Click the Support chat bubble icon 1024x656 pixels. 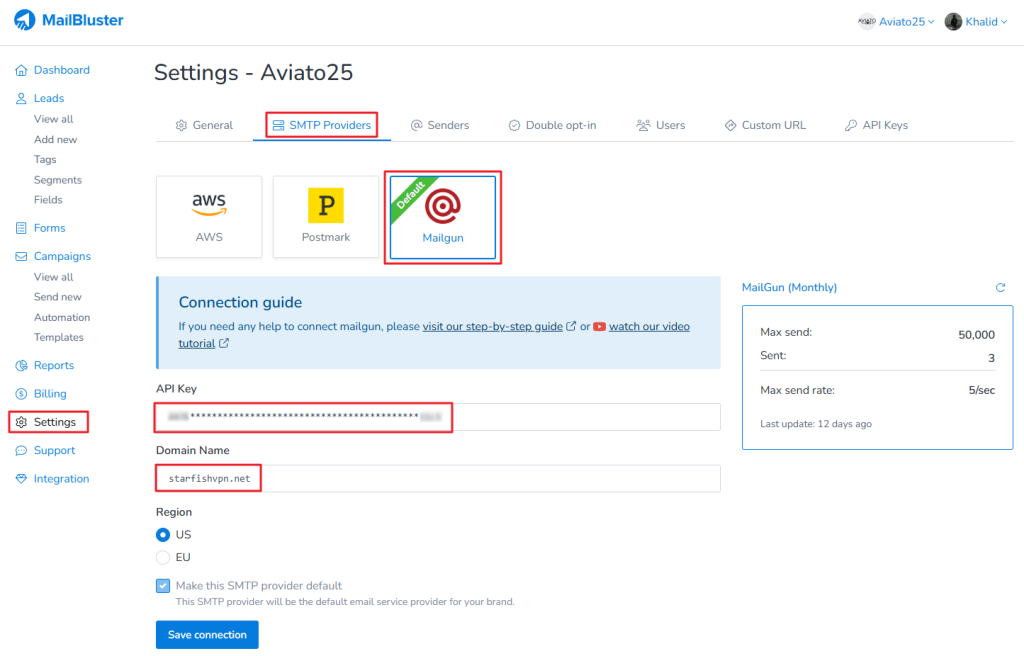(x=21, y=450)
